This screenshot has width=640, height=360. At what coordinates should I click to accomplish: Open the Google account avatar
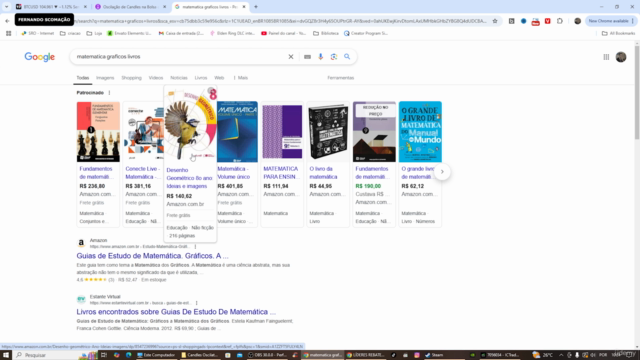[621, 57]
